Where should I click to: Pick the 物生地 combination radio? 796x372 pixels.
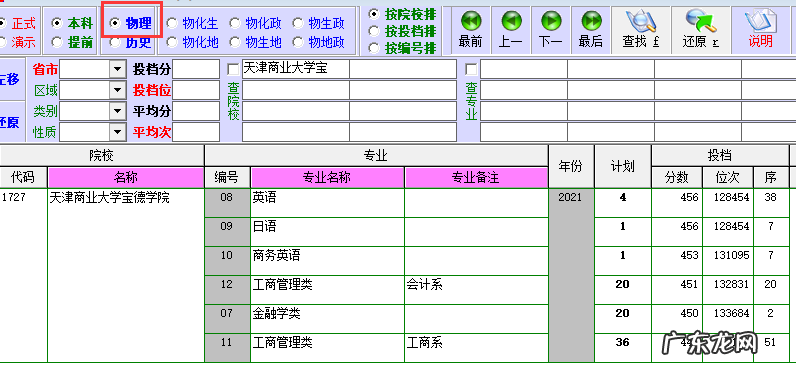pos(235,43)
